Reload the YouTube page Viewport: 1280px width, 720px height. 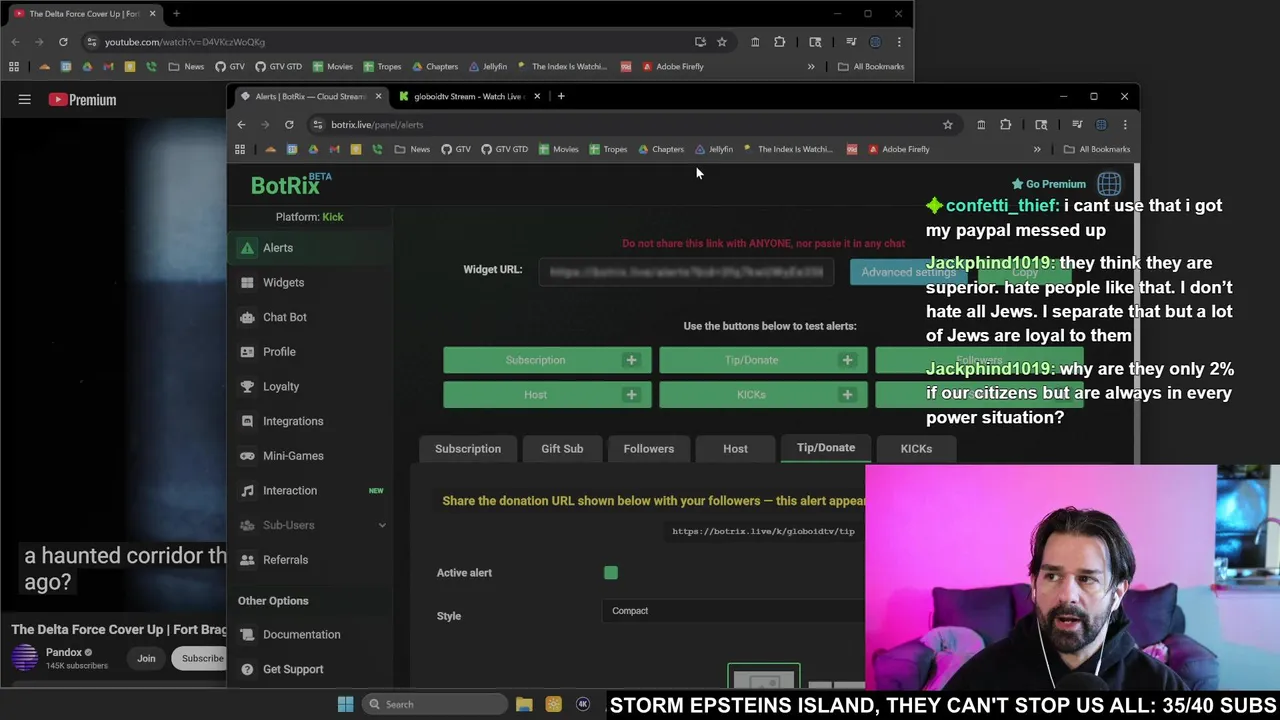coord(63,42)
